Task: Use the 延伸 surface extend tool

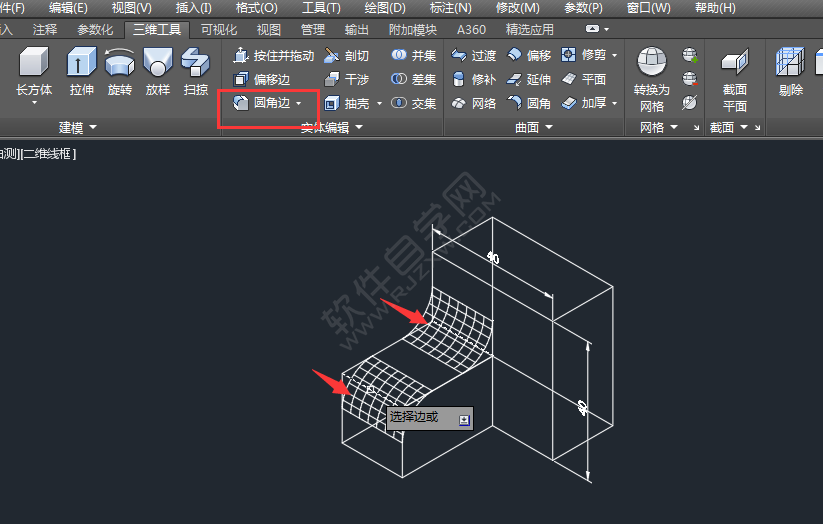Action: (529, 79)
